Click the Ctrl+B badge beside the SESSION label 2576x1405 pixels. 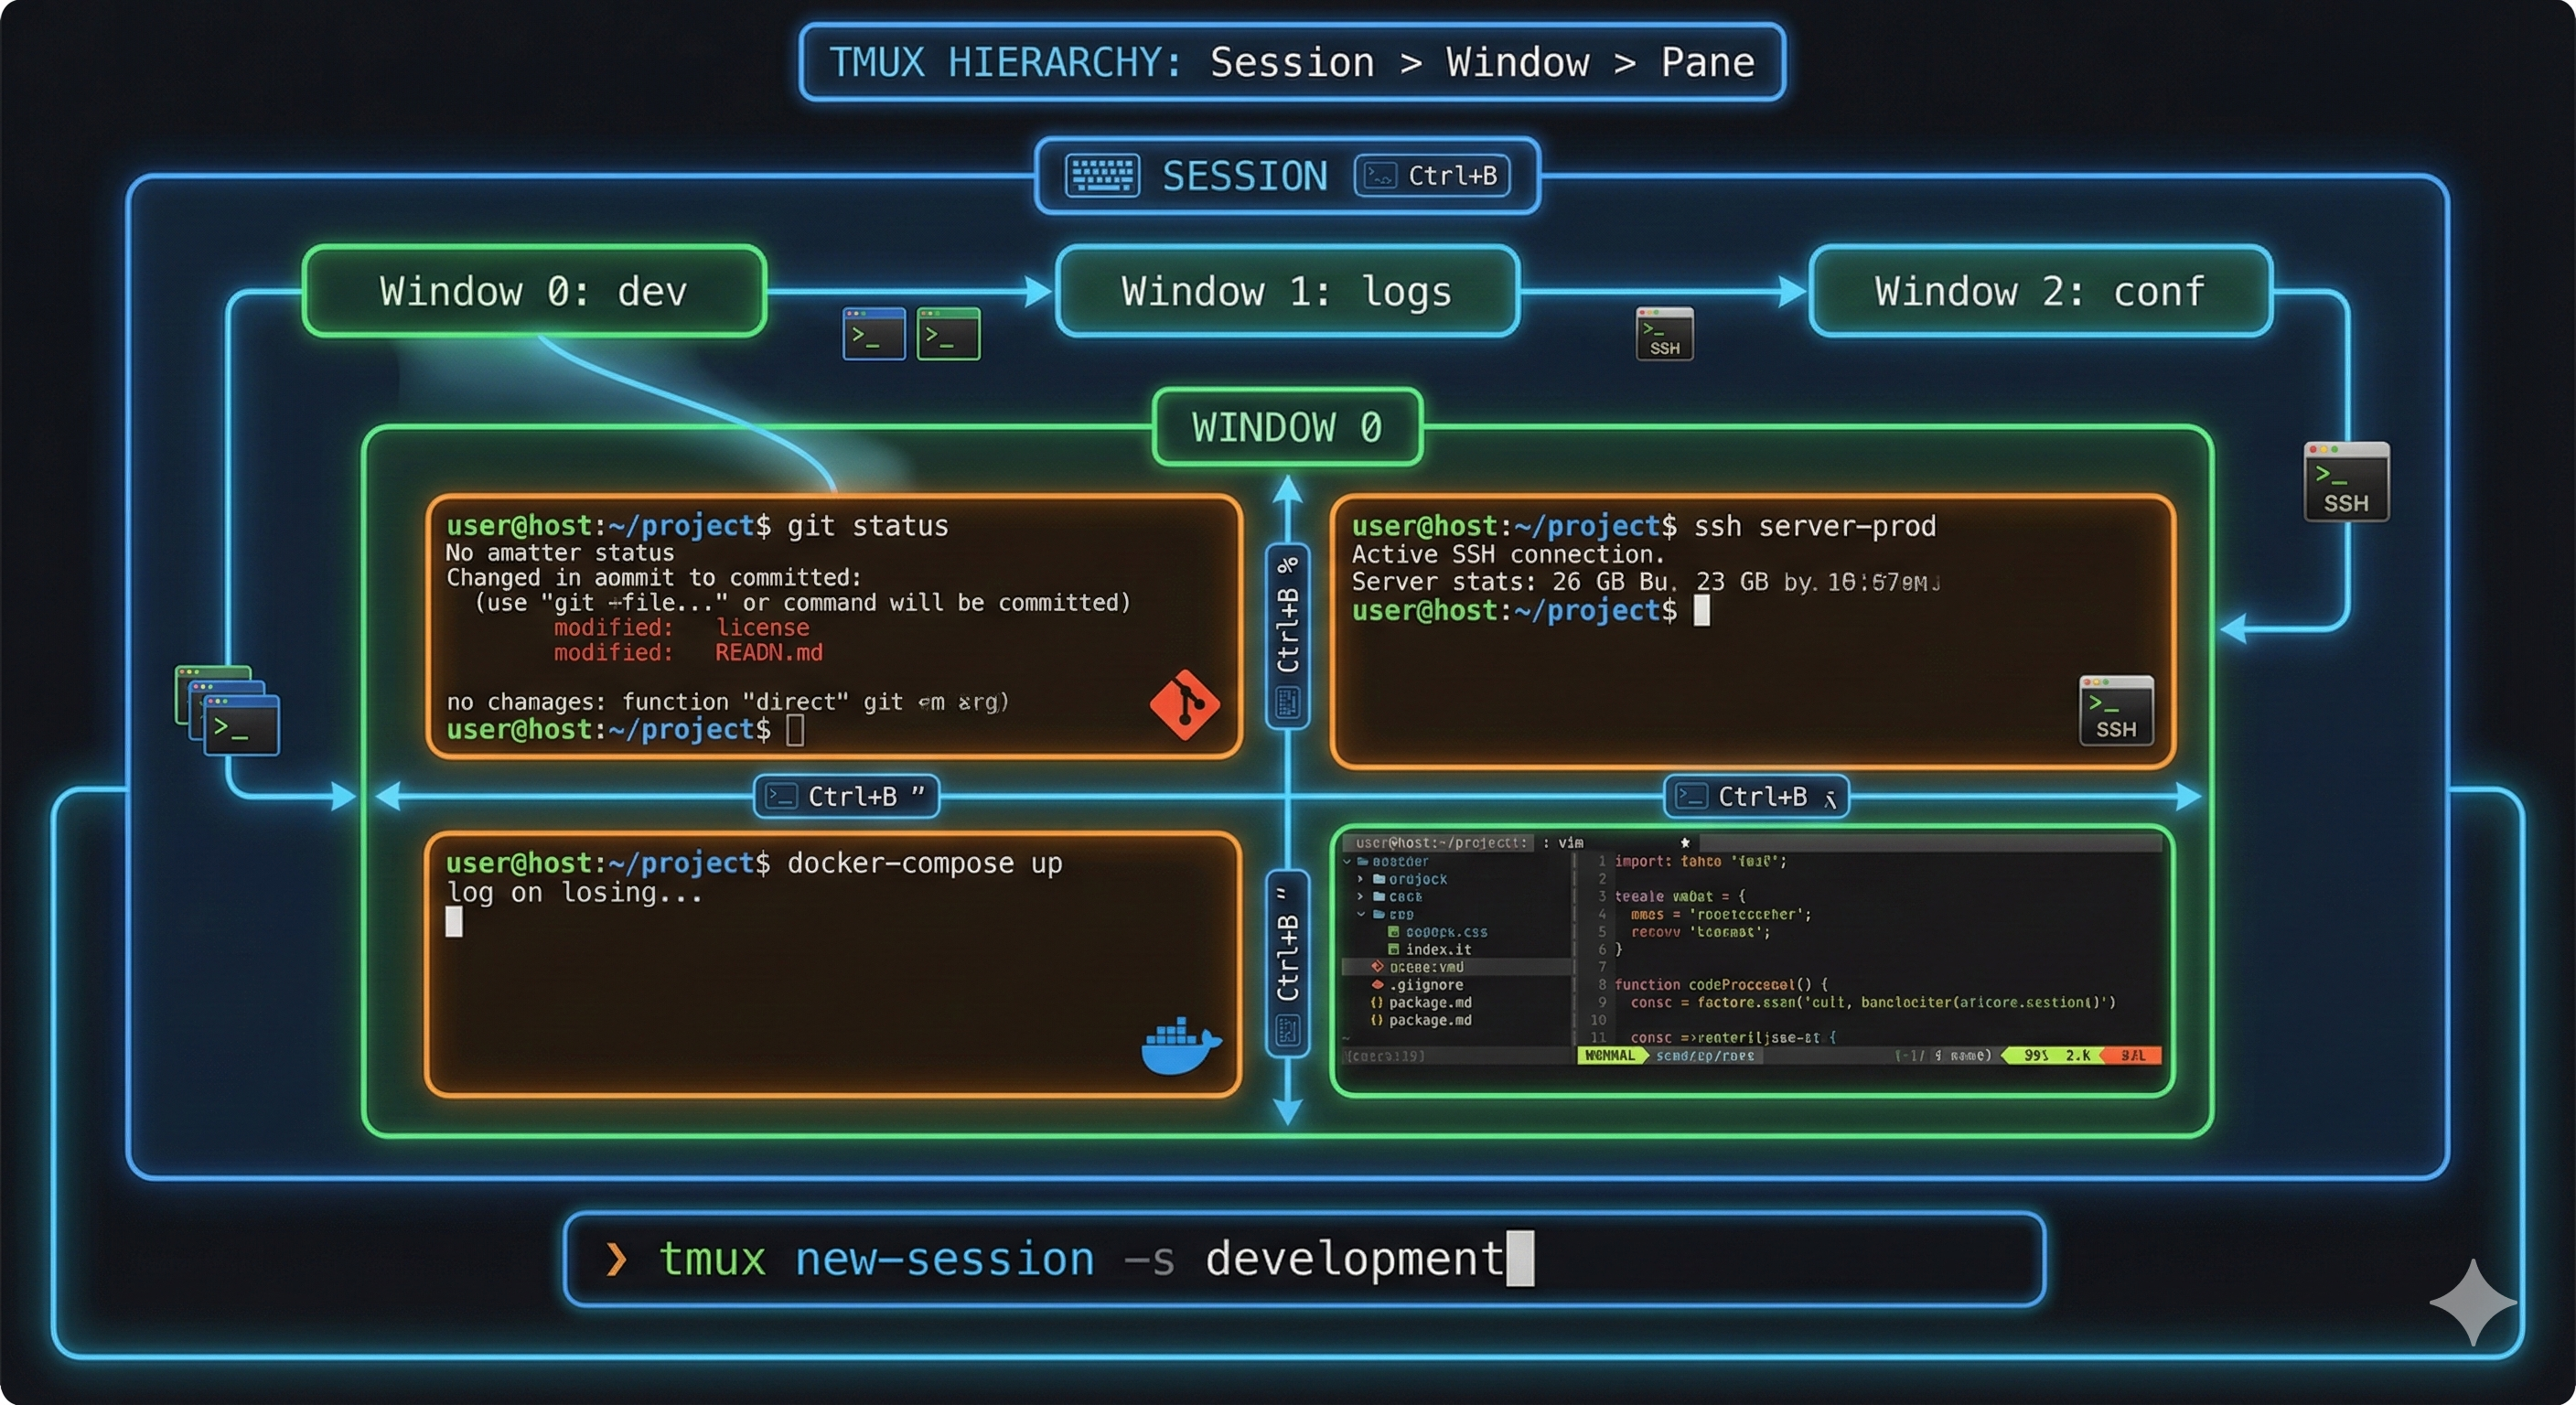tap(1433, 175)
